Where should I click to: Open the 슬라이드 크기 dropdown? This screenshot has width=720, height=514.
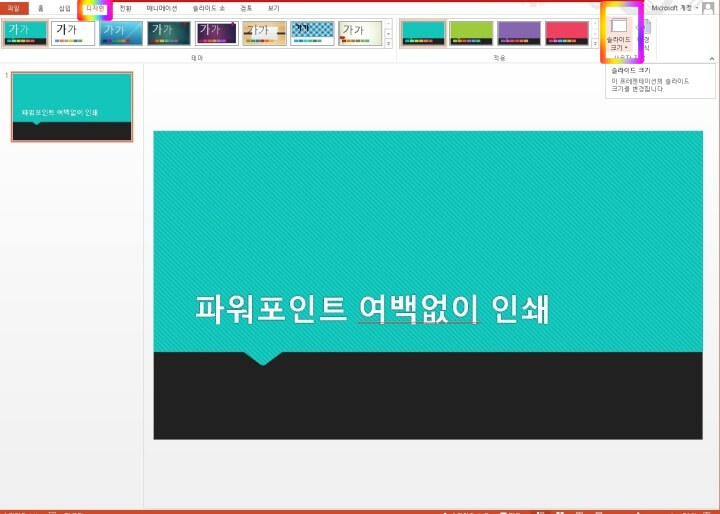coord(619,35)
